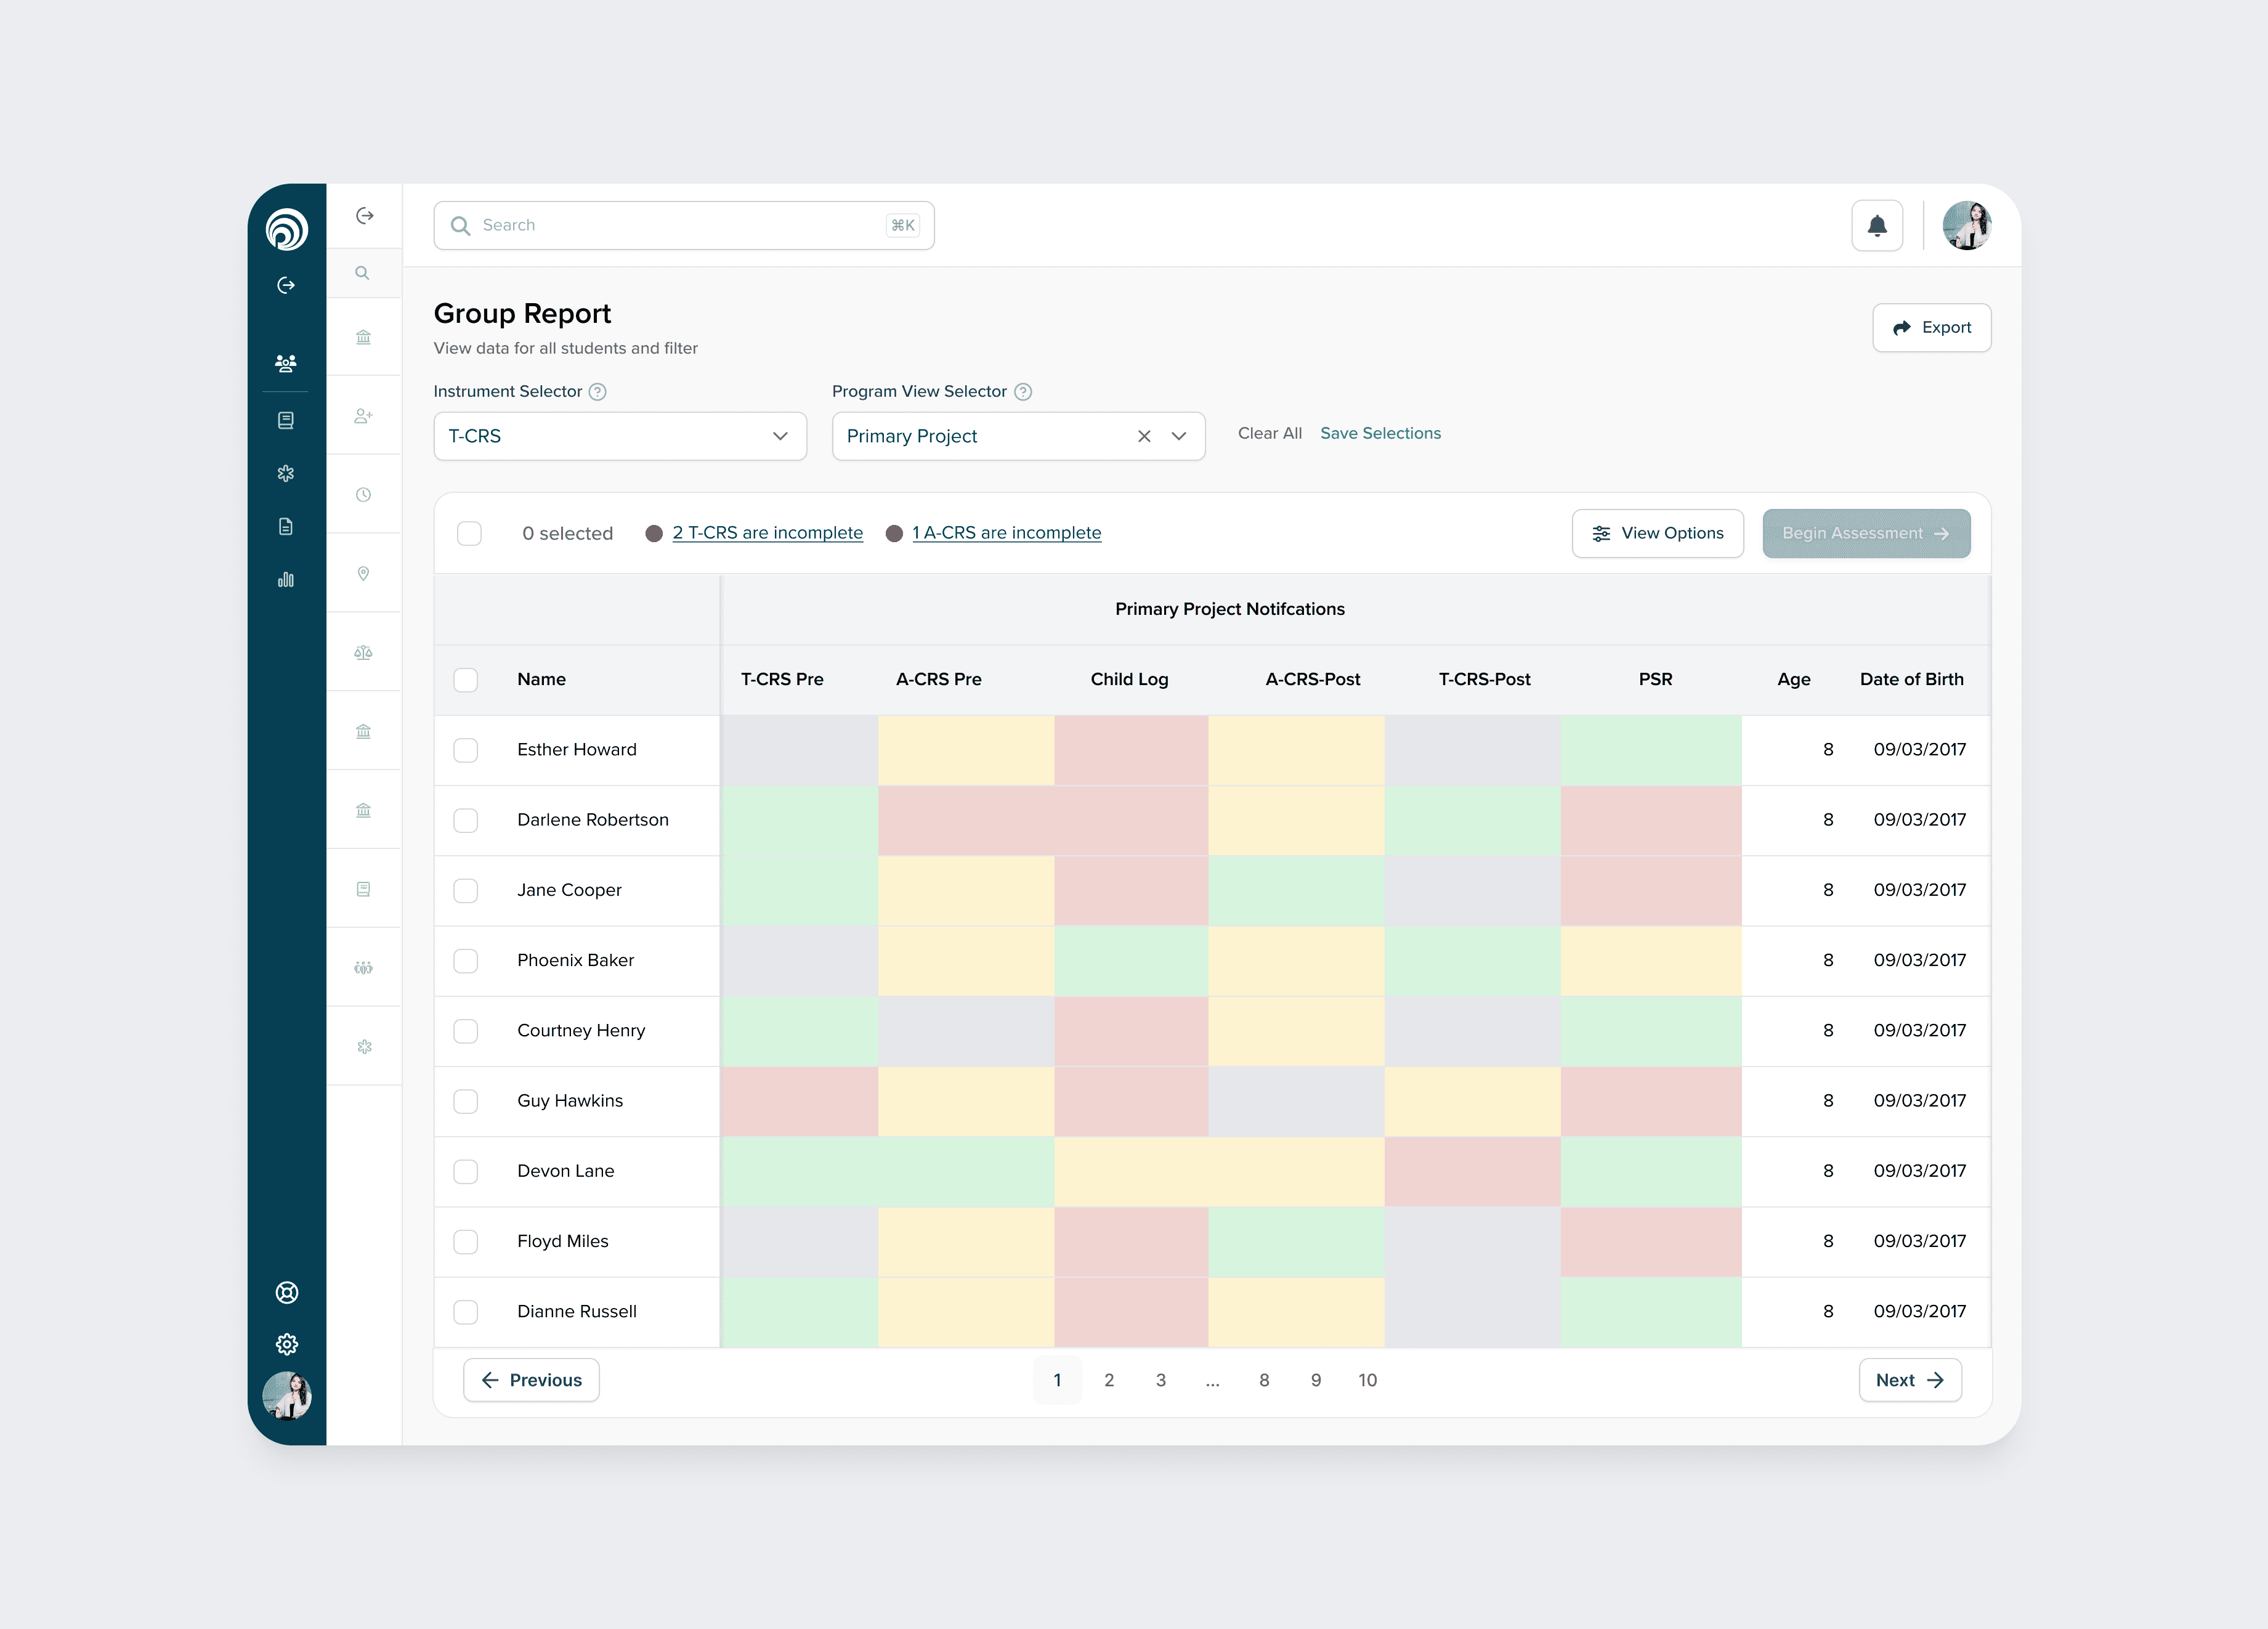The height and width of the screenshot is (1629, 2268).
Task: Click the help lifebuoy sidebar icon
Action: [x=286, y=1293]
